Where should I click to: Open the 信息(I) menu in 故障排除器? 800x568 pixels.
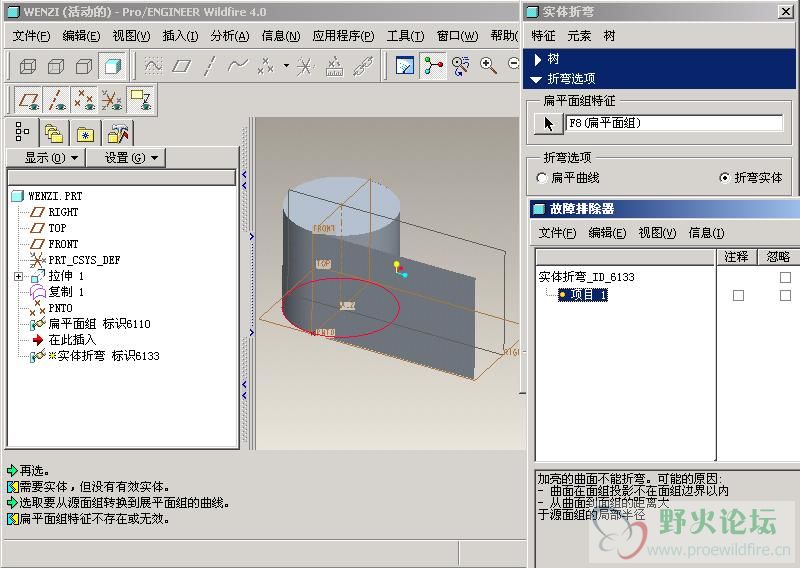tap(706, 233)
